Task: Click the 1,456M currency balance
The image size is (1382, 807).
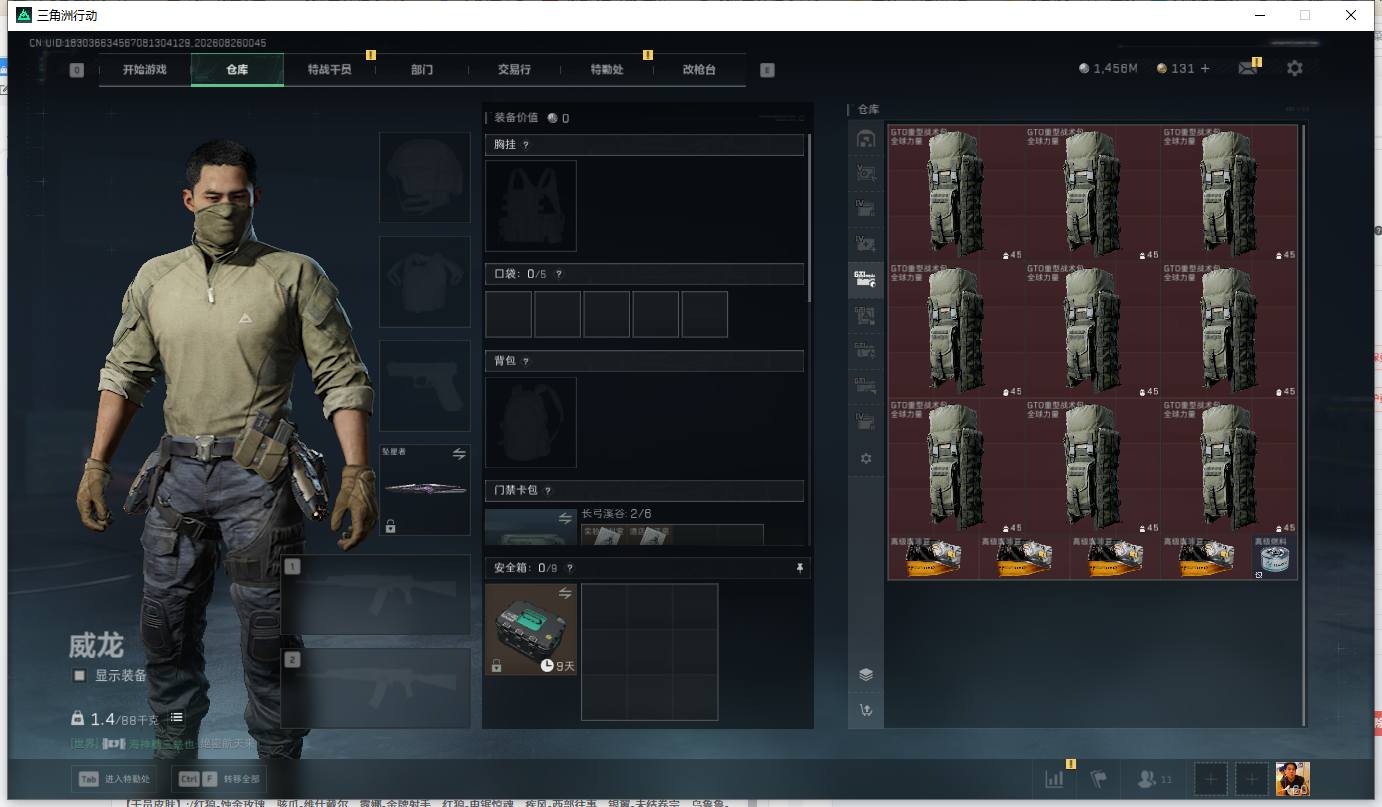Action: (x=1109, y=69)
